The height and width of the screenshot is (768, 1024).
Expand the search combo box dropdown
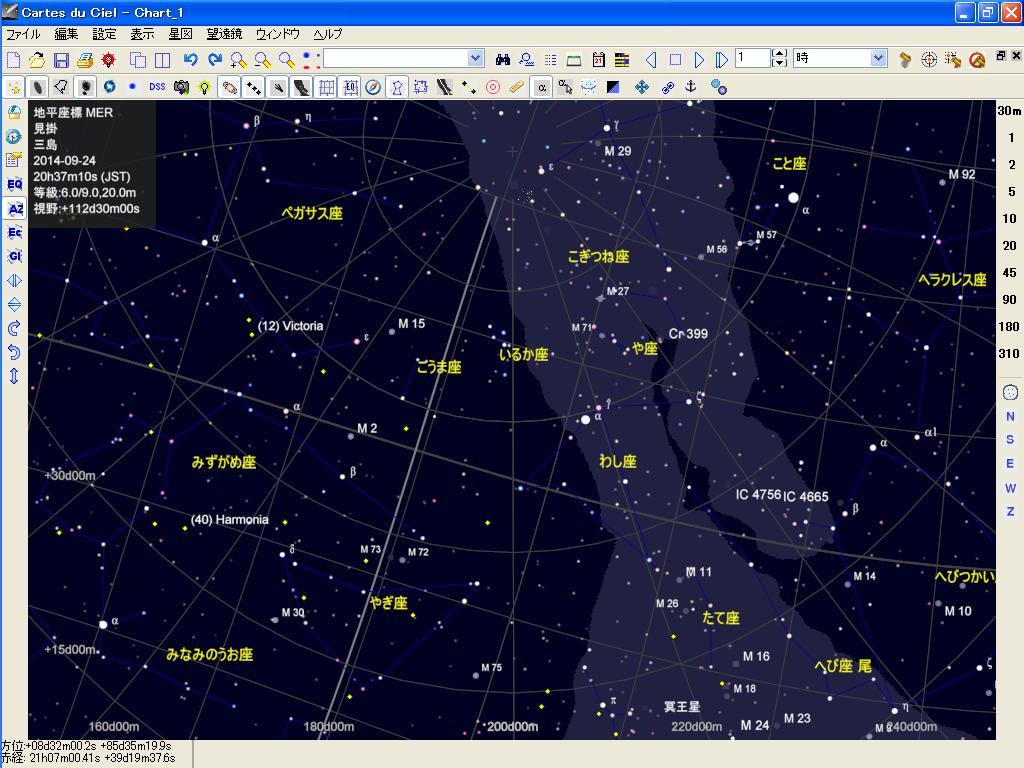click(x=476, y=59)
